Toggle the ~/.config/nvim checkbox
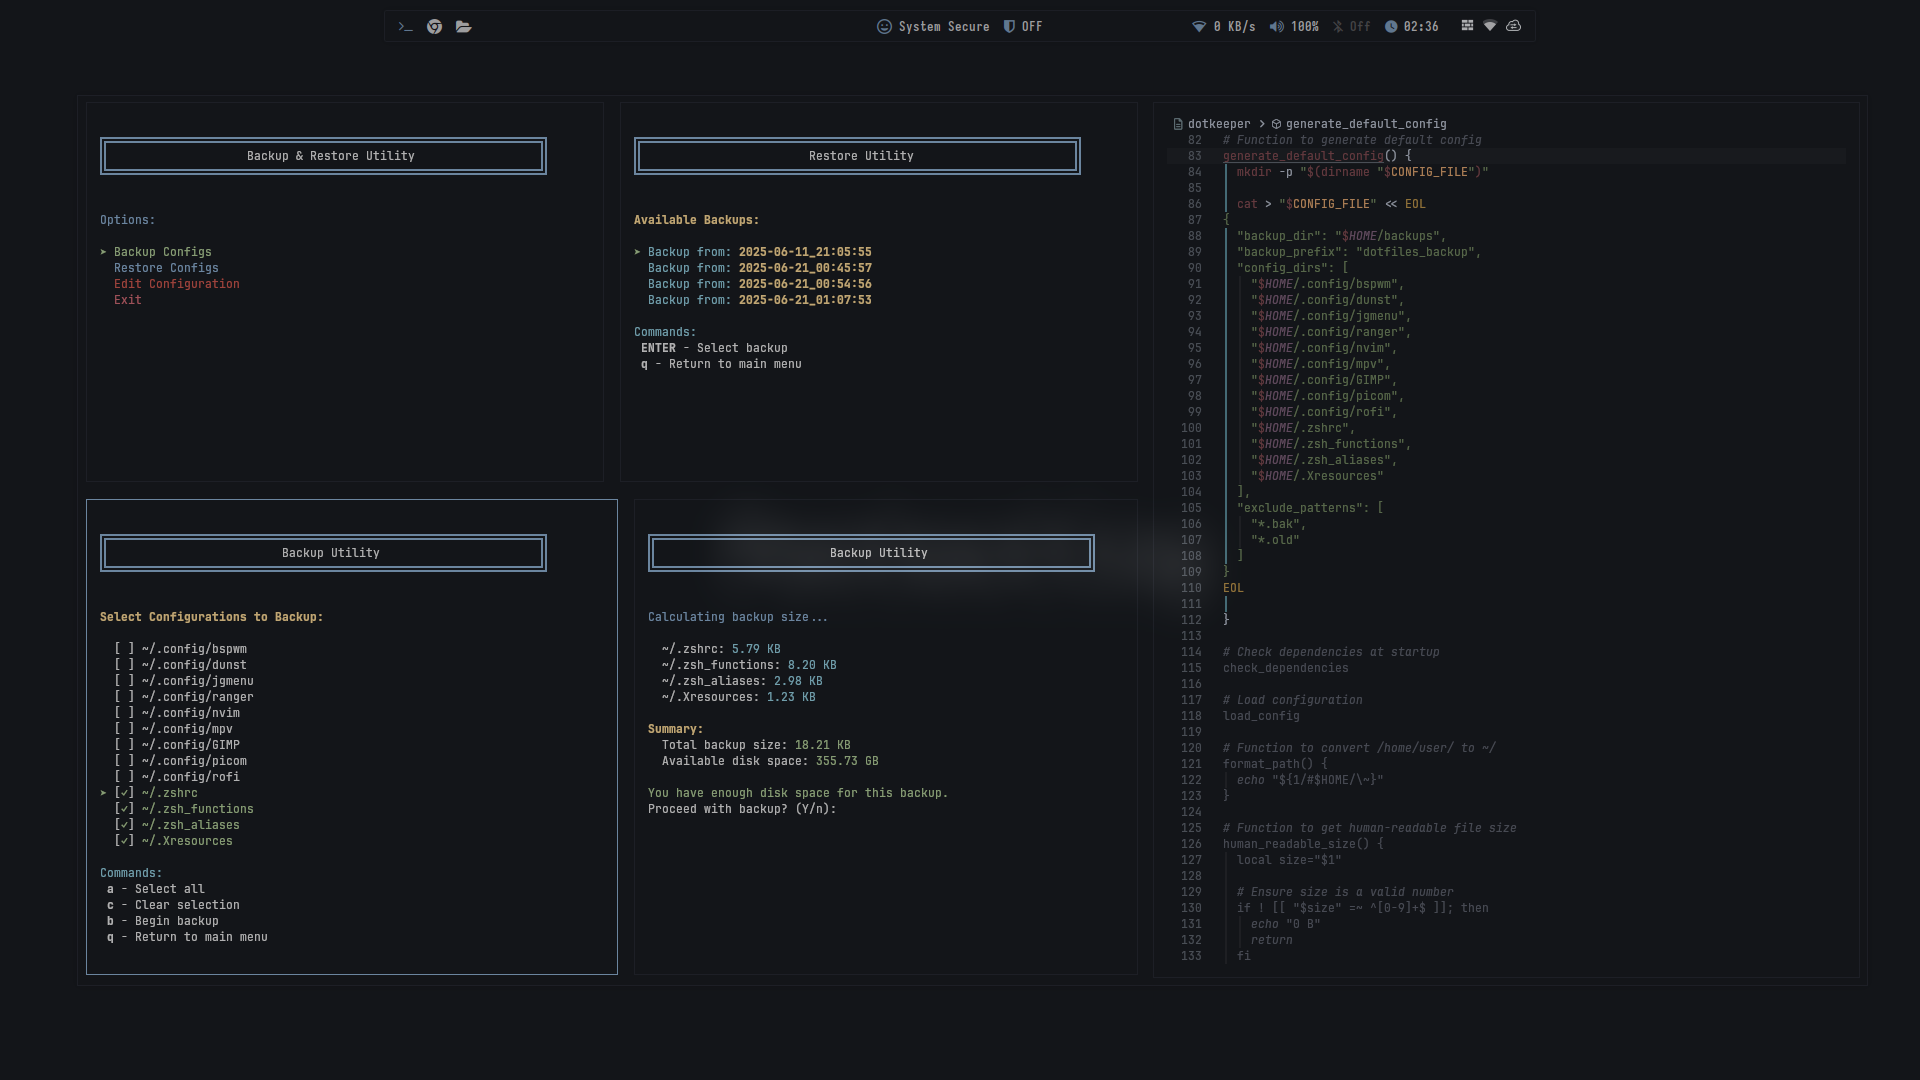The image size is (1920, 1080). coord(124,713)
